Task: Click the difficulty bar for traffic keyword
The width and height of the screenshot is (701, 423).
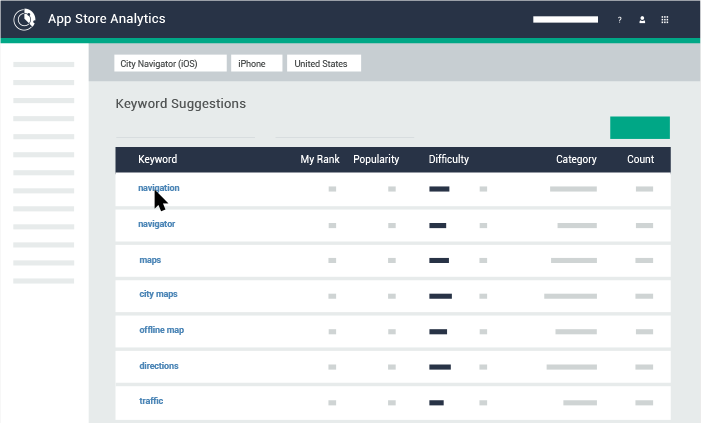Action: (436, 402)
